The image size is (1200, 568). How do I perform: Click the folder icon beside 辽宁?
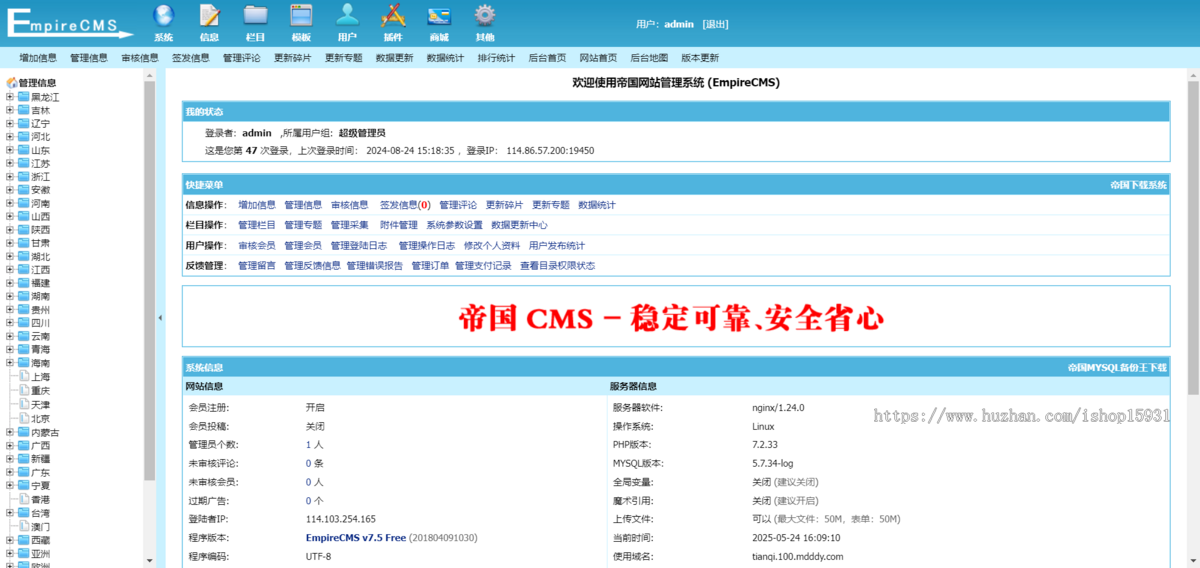tap(23, 123)
